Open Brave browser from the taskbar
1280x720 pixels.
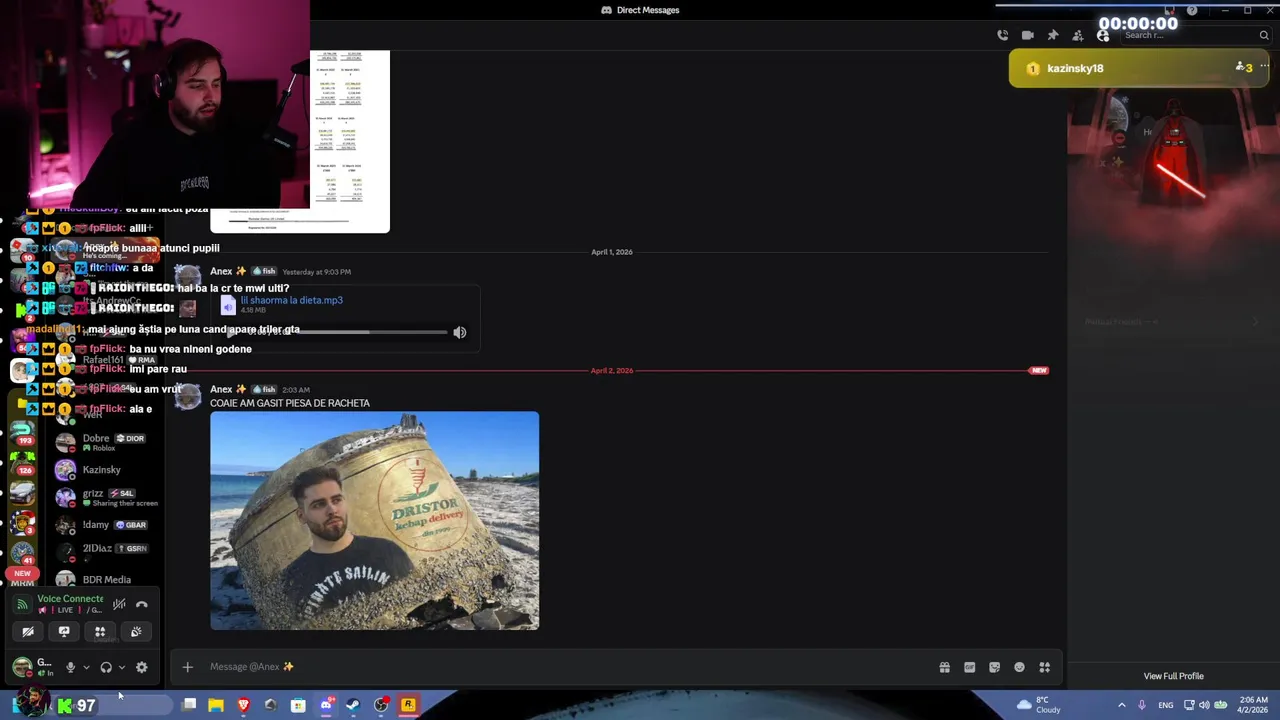click(243, 705)
